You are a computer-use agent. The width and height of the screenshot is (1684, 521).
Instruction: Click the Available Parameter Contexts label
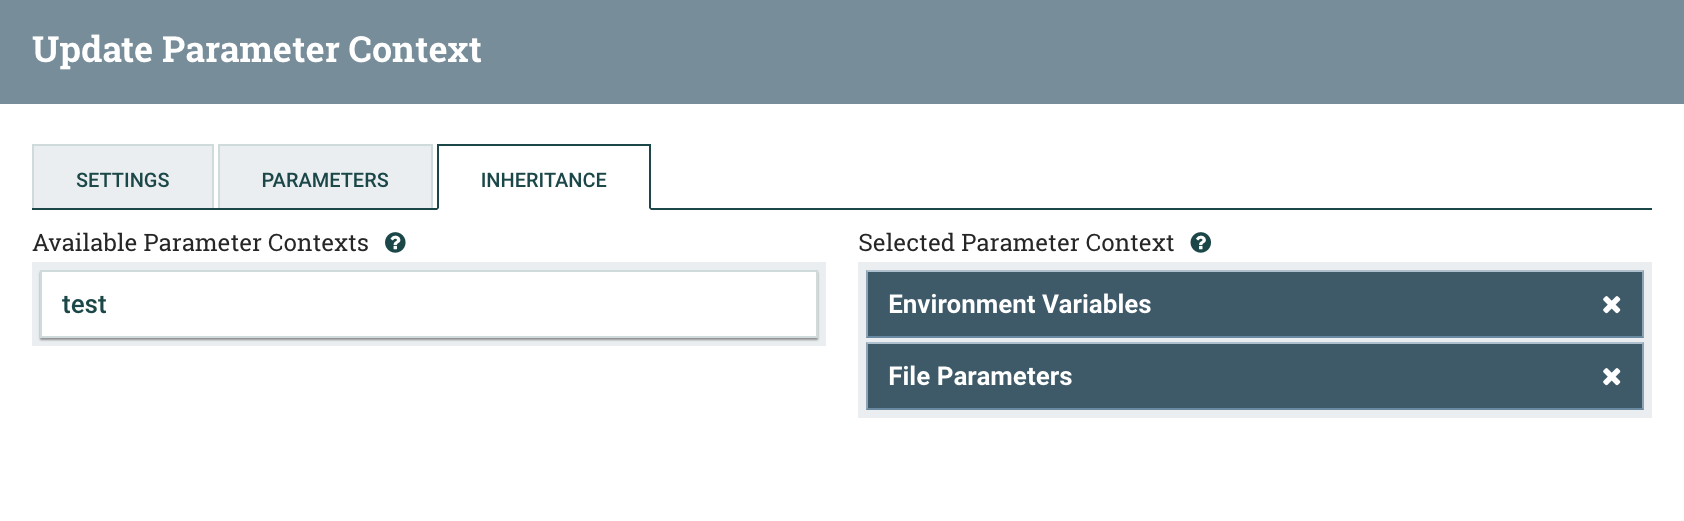point(200,243)
